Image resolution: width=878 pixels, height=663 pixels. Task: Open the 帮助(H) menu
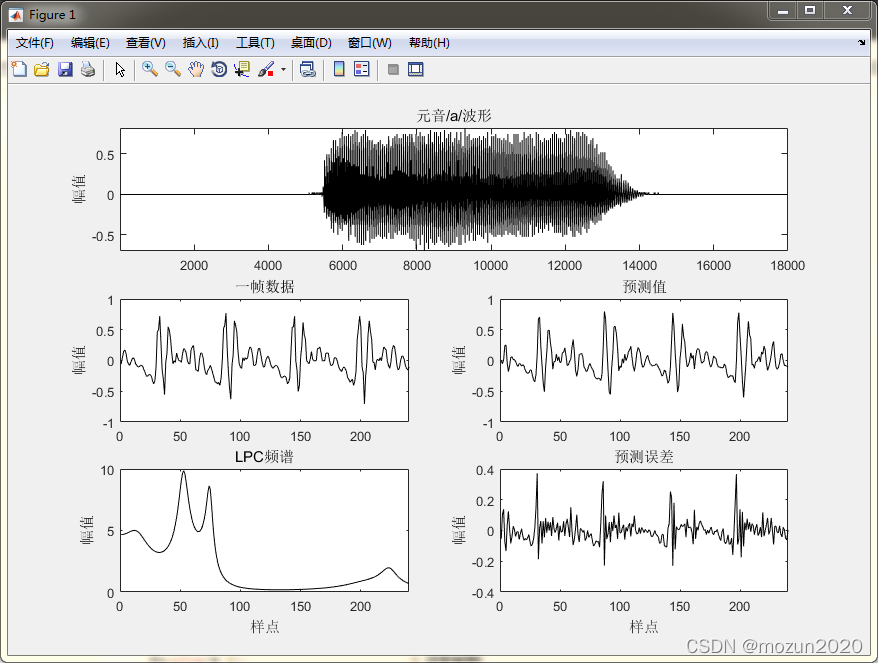(429, 43)
